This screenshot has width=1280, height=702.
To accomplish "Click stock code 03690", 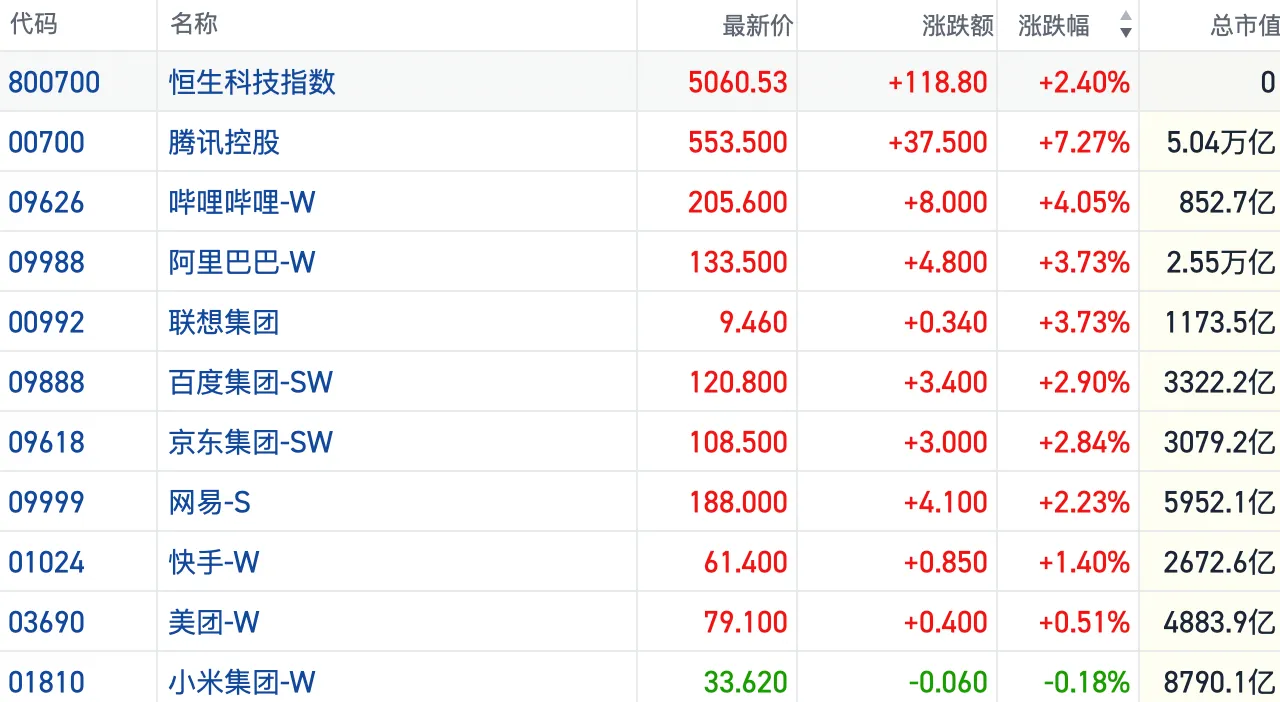I will 46,622.
